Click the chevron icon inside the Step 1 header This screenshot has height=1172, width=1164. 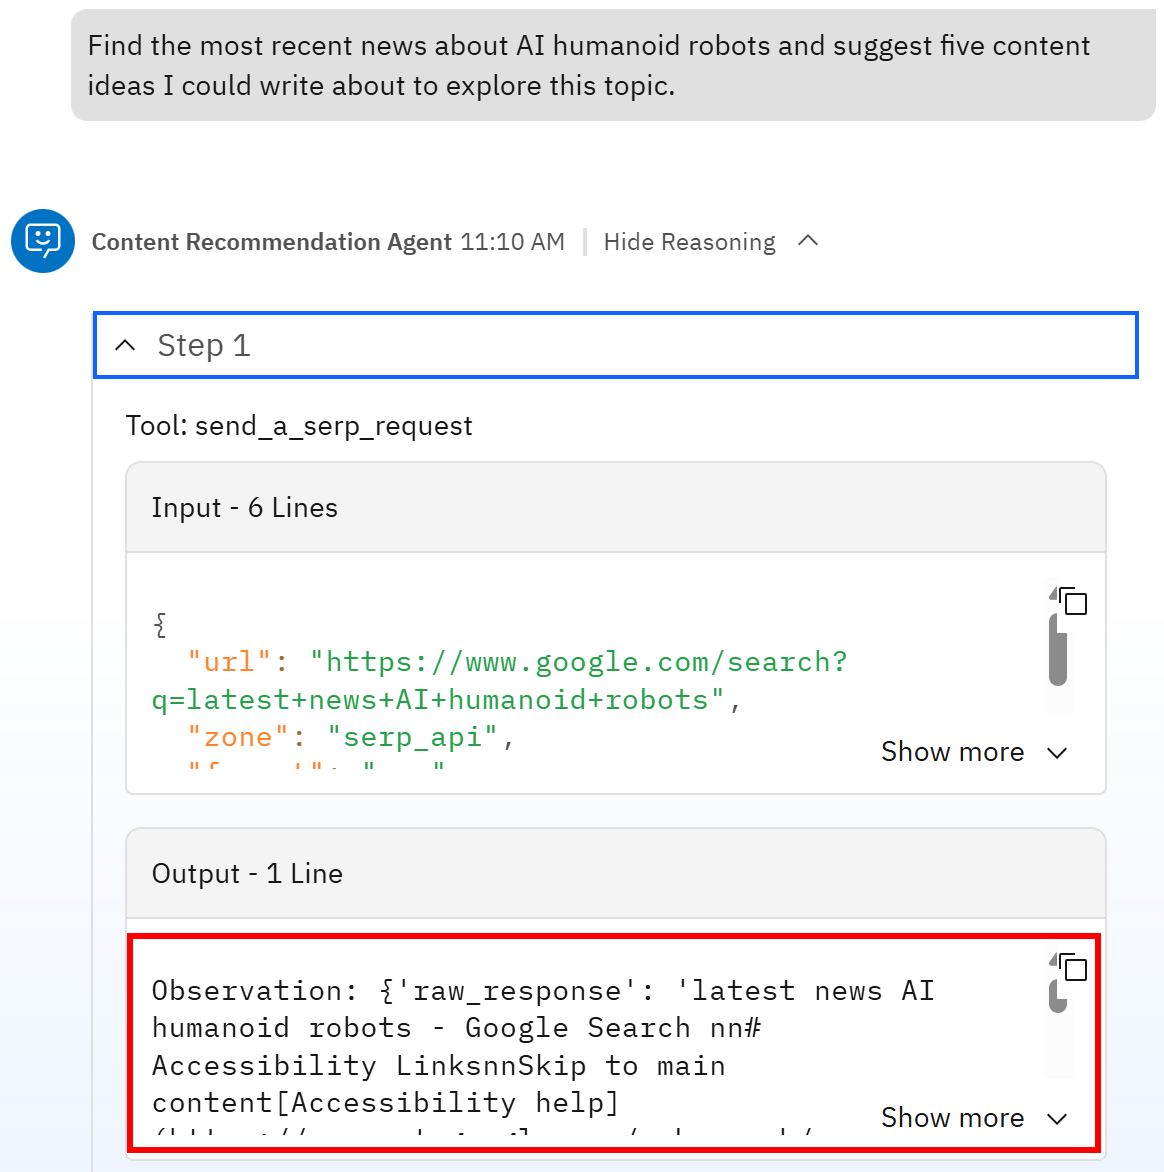(124, 344)
